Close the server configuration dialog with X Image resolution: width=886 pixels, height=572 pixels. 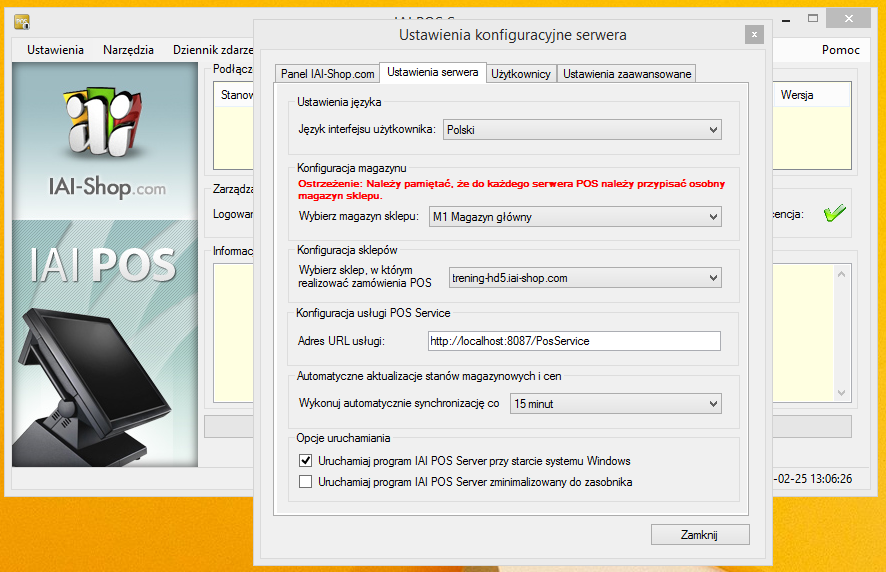pyautogui.click(x=754, y=35)
